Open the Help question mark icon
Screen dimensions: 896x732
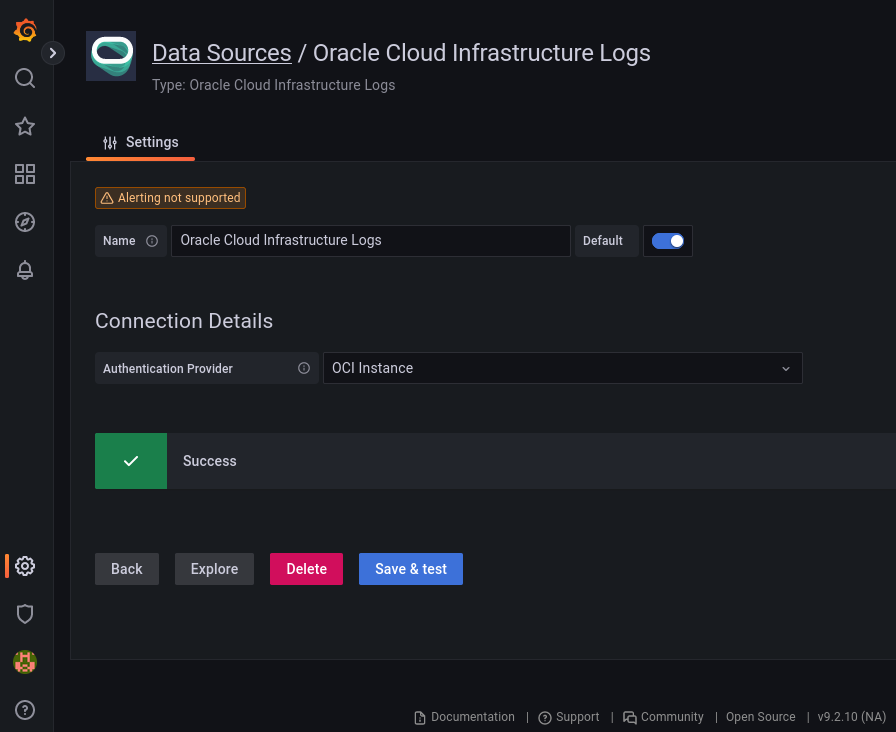tap(25, 710)
